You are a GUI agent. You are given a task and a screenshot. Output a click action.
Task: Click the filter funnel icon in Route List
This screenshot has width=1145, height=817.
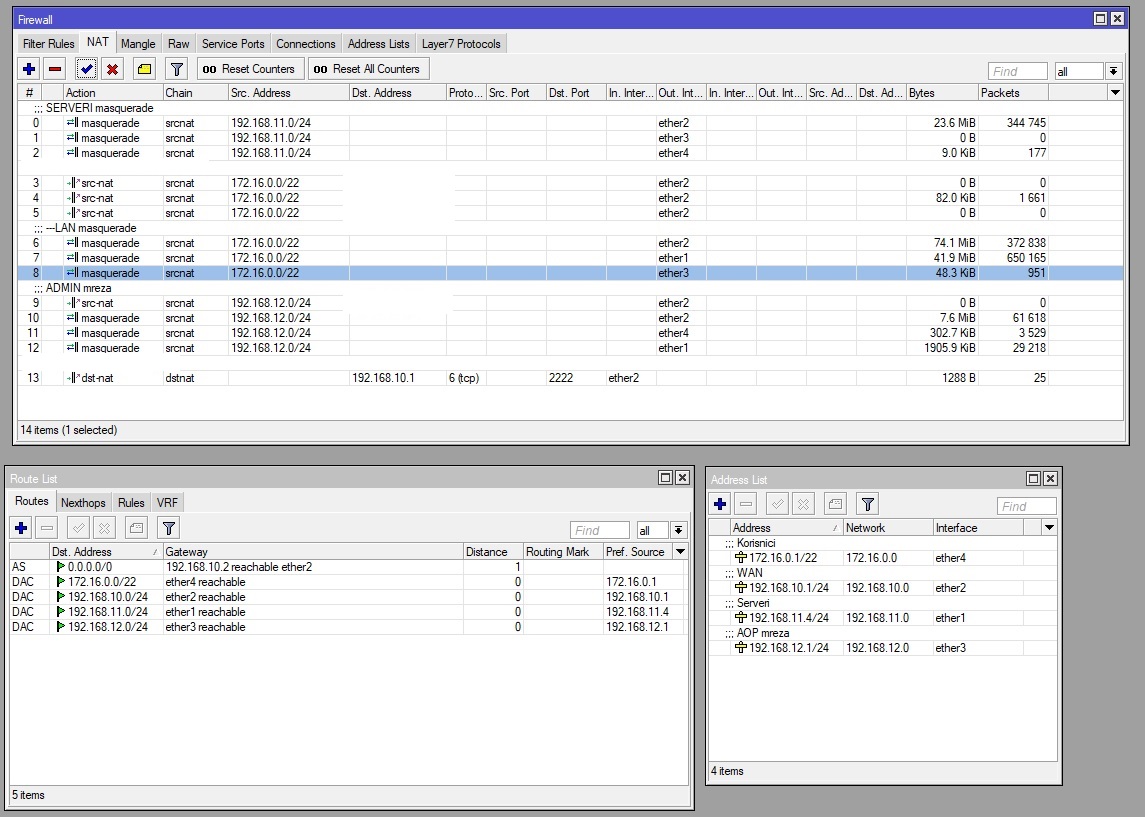pyautogui.click(x=169, y=528)
